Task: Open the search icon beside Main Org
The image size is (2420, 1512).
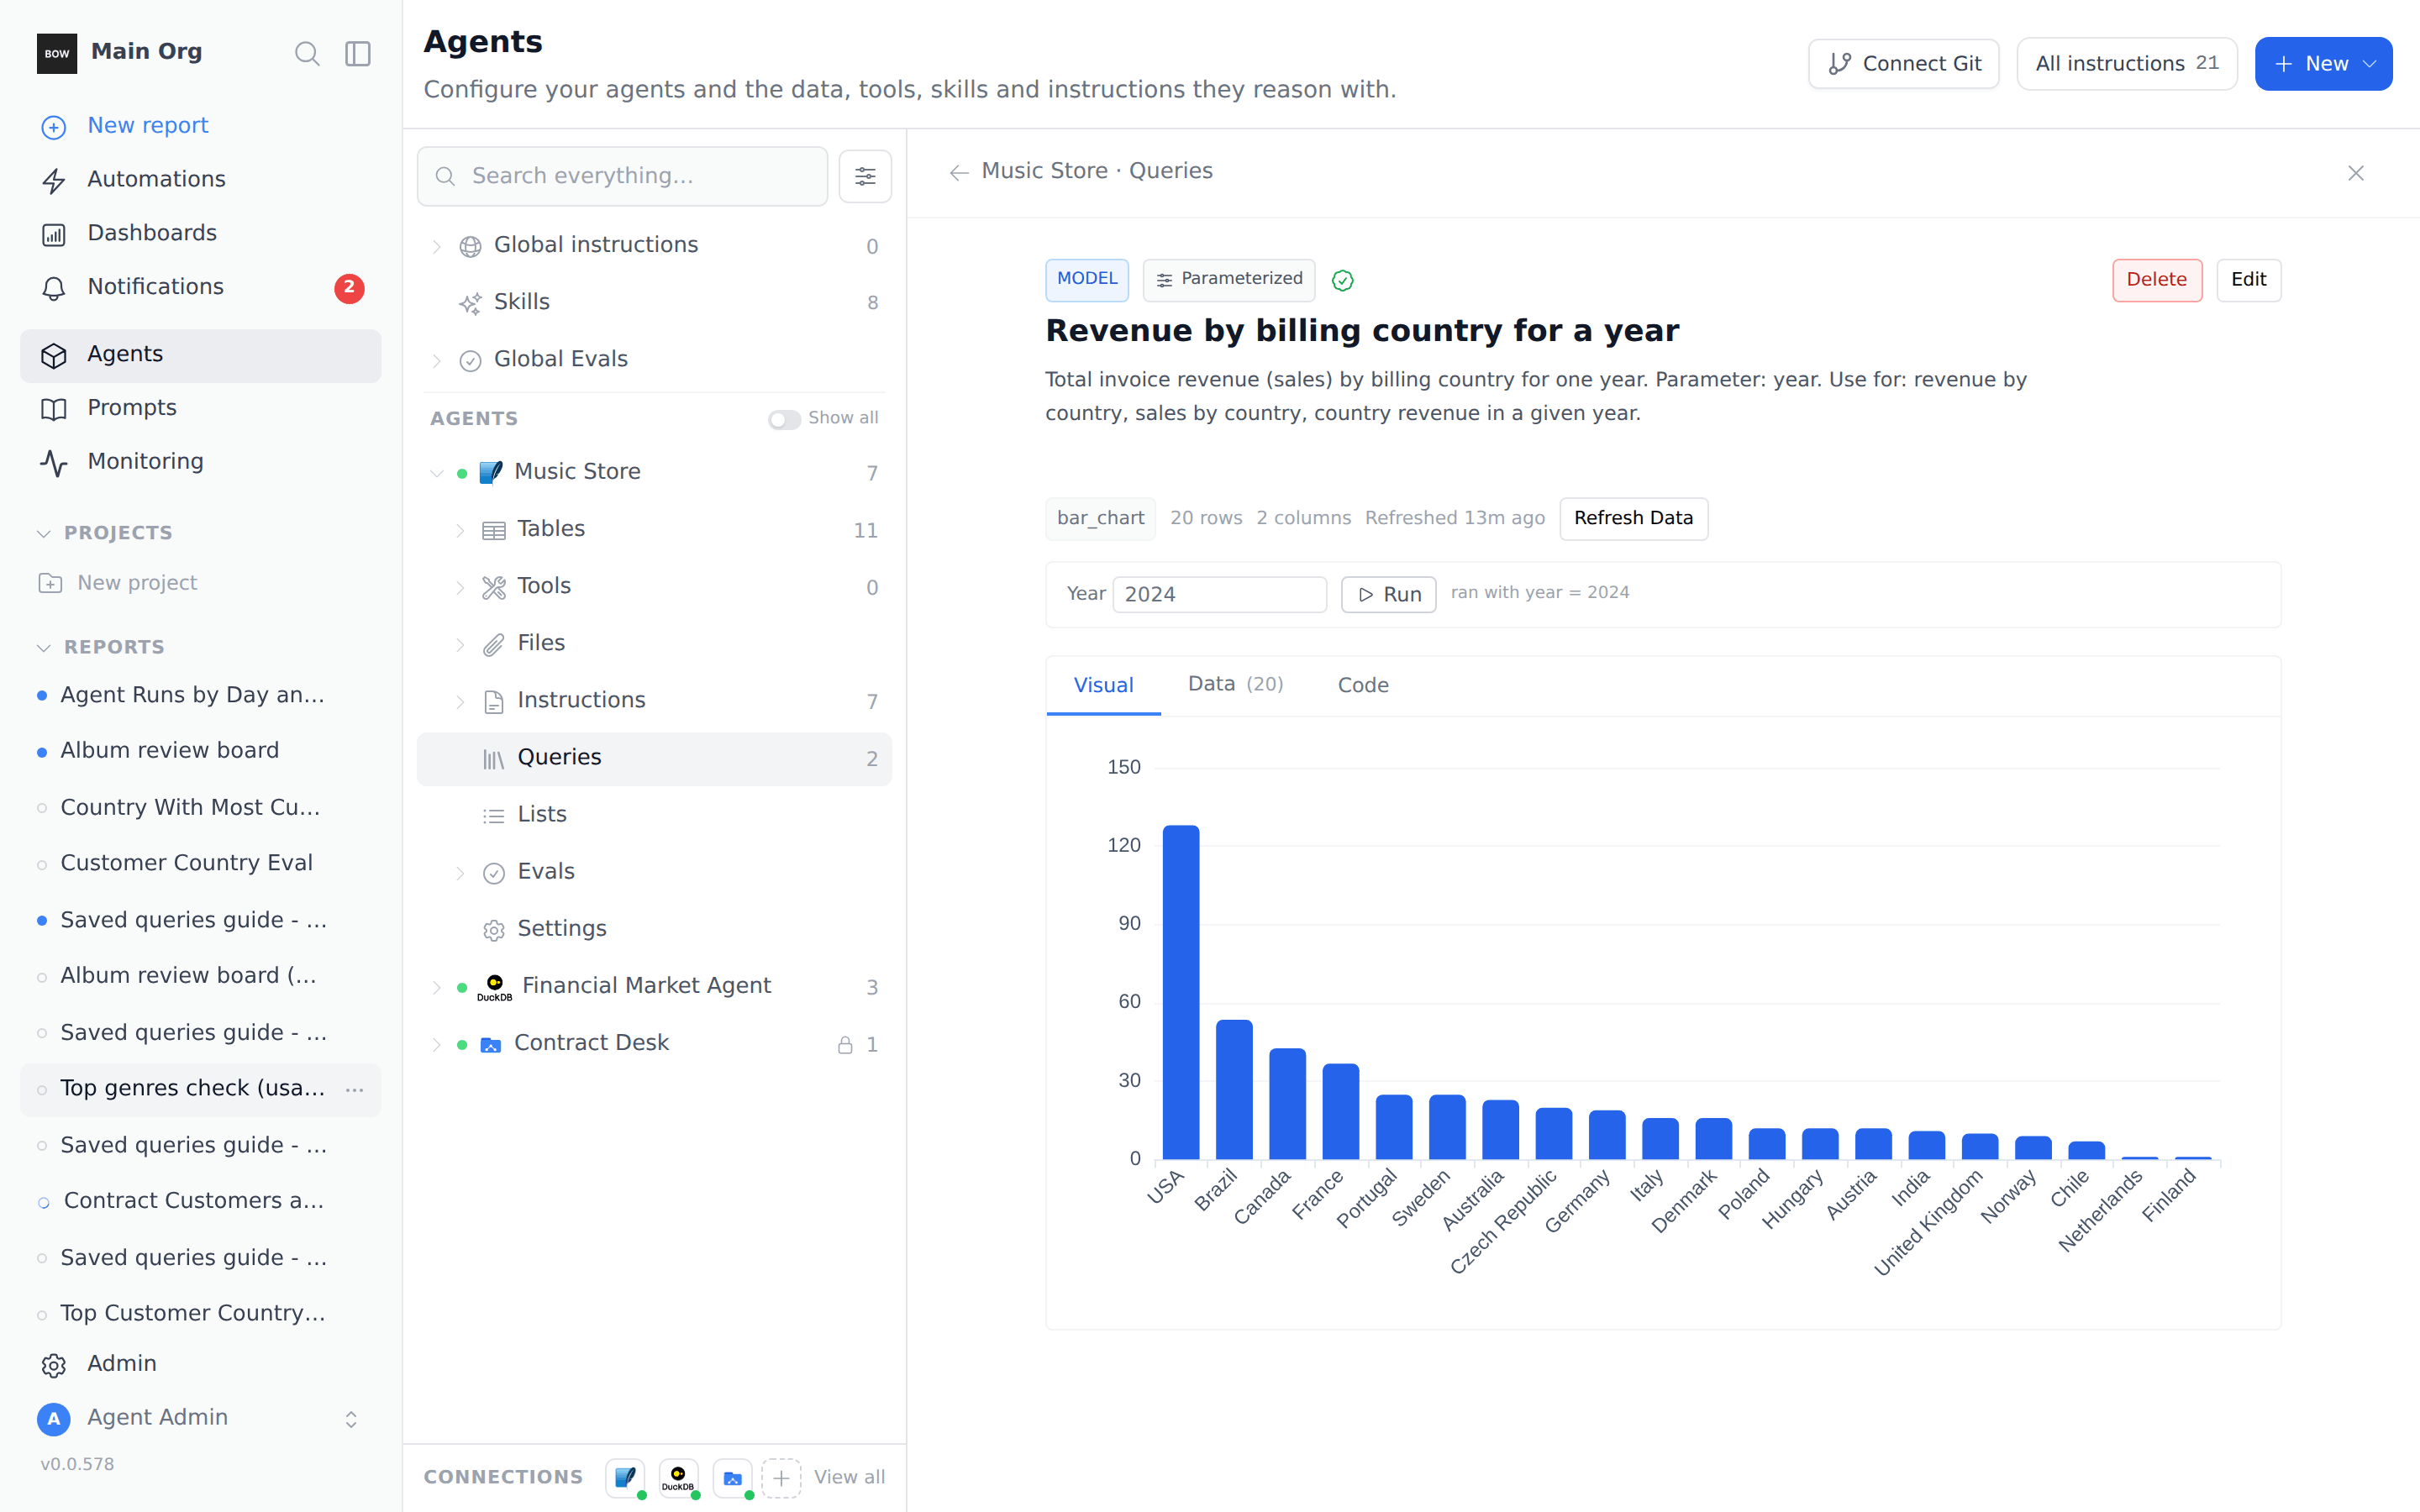Action: tap(307, 53)
